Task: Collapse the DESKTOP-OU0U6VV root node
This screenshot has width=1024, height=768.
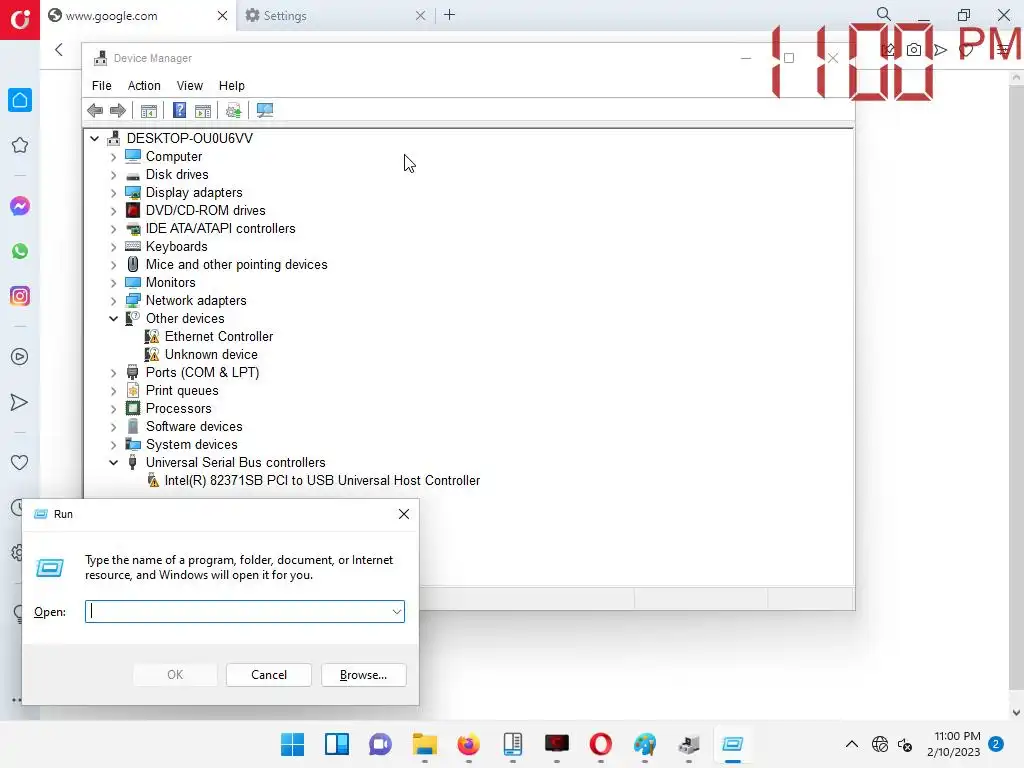Action: click(95, 138)
